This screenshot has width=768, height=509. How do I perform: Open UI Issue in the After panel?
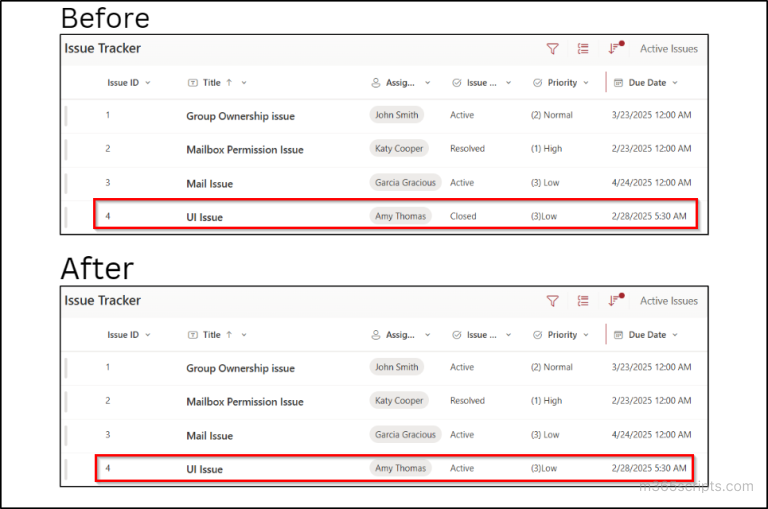coord(204,469)
